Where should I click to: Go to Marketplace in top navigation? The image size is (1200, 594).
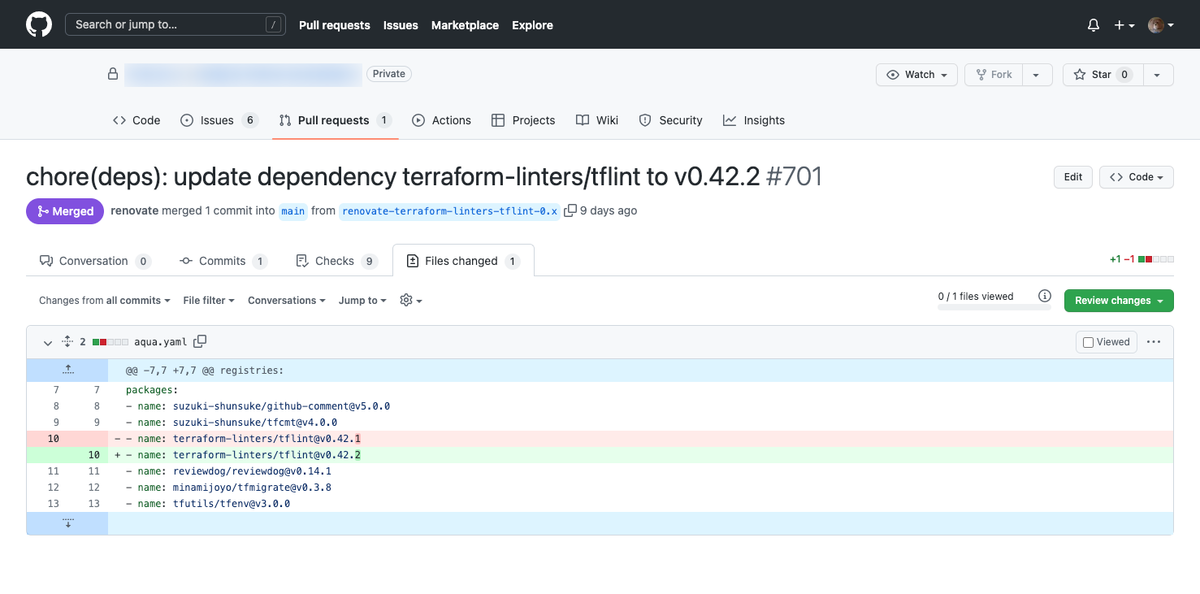(x=465, y=25)
